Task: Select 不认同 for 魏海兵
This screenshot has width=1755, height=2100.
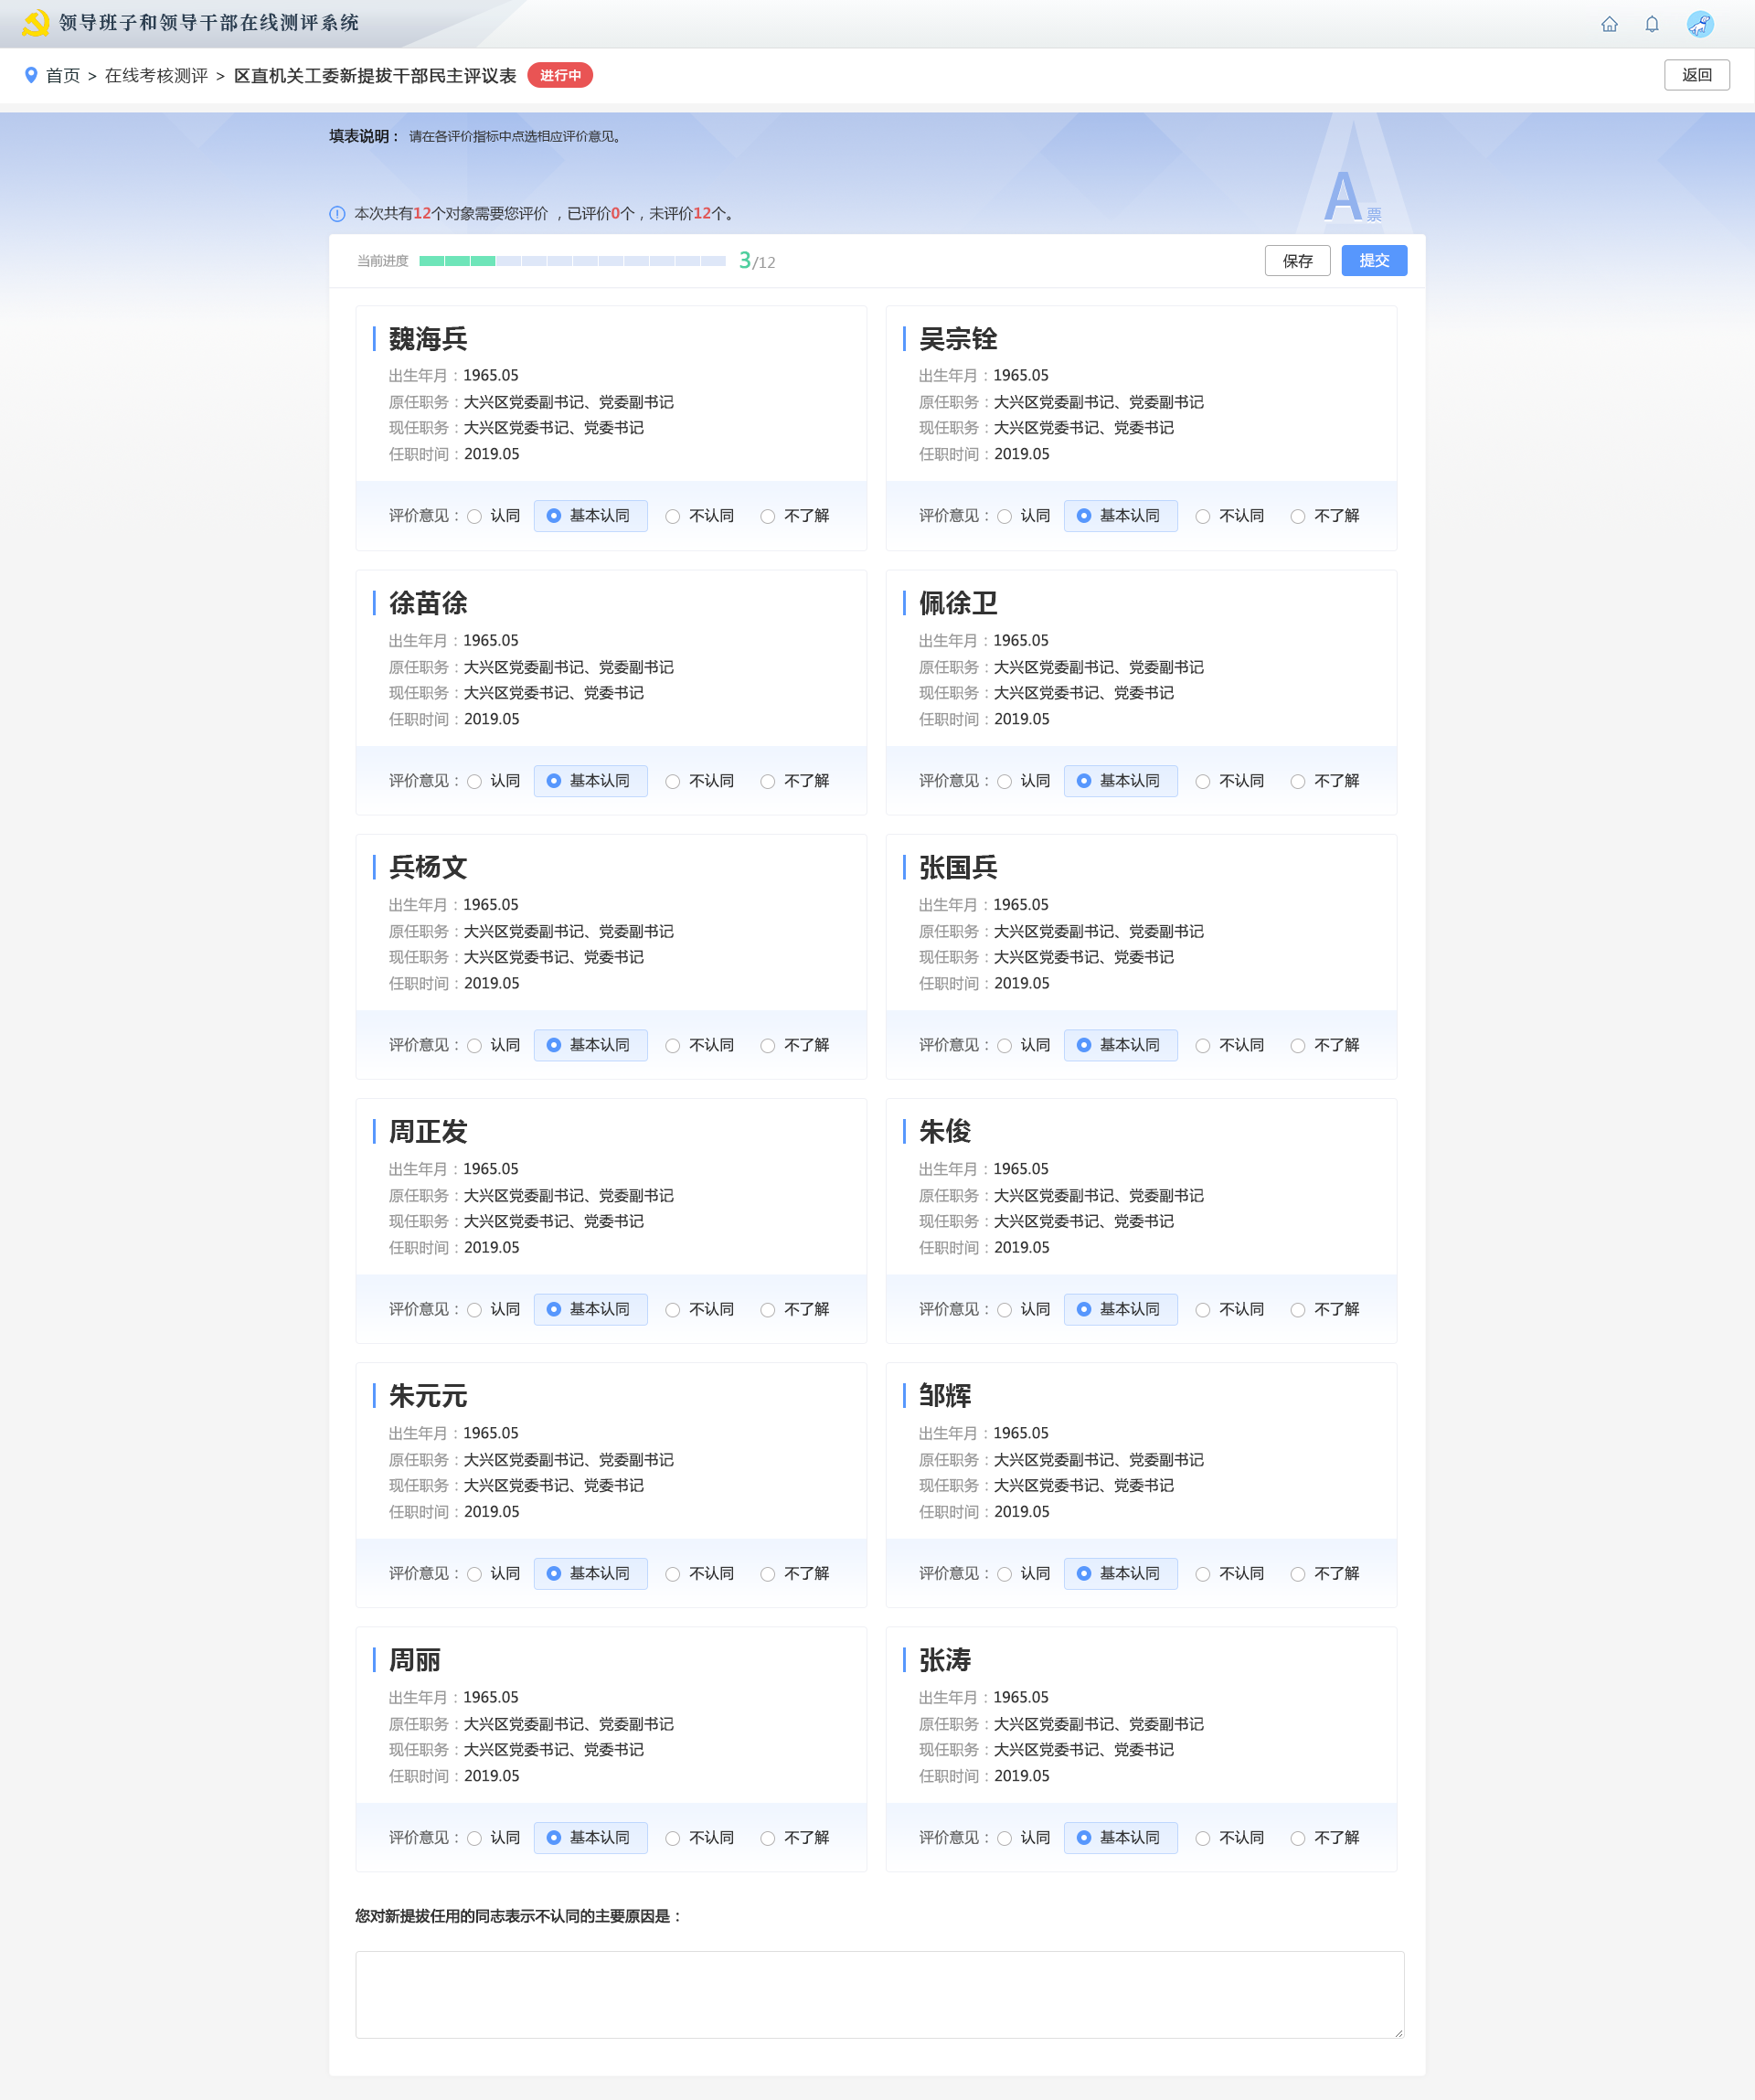Action: pyautogui.click(x=700, y=516)
